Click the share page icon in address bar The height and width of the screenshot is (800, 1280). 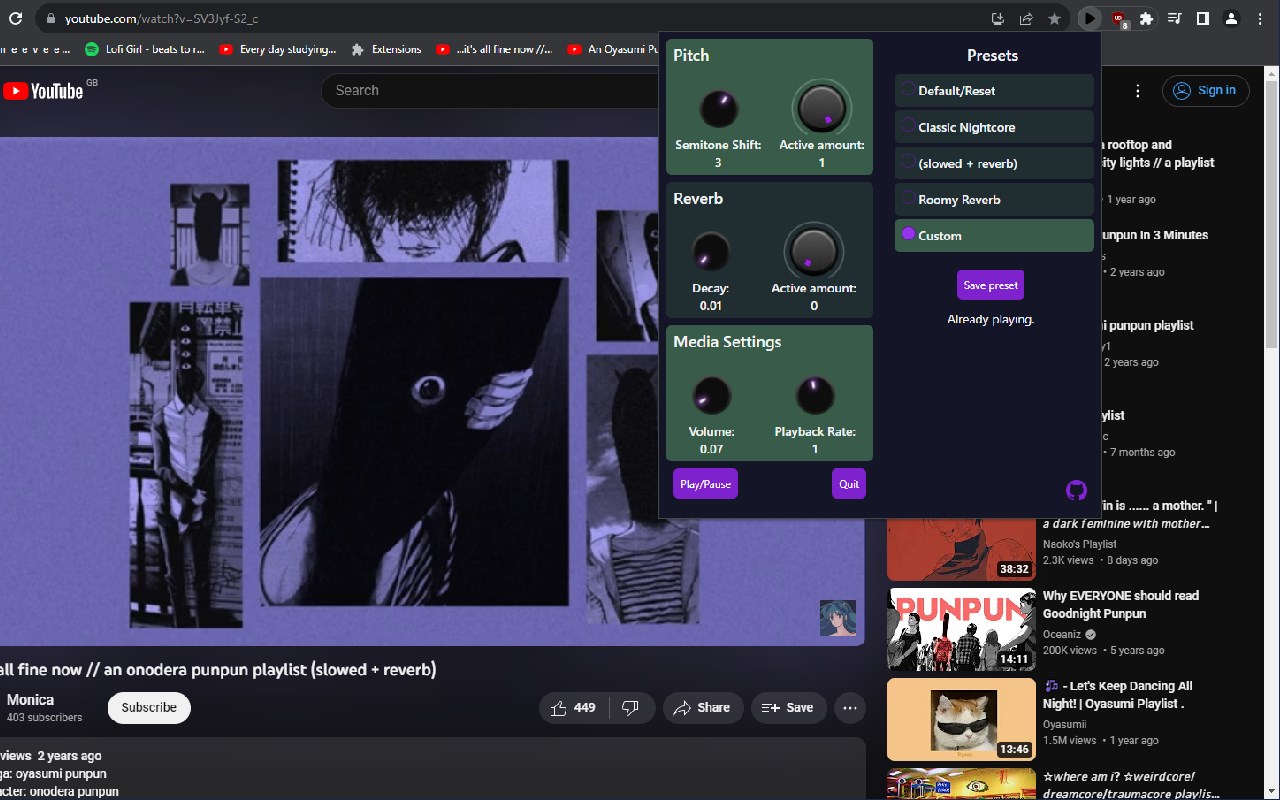pos(1026,18)
